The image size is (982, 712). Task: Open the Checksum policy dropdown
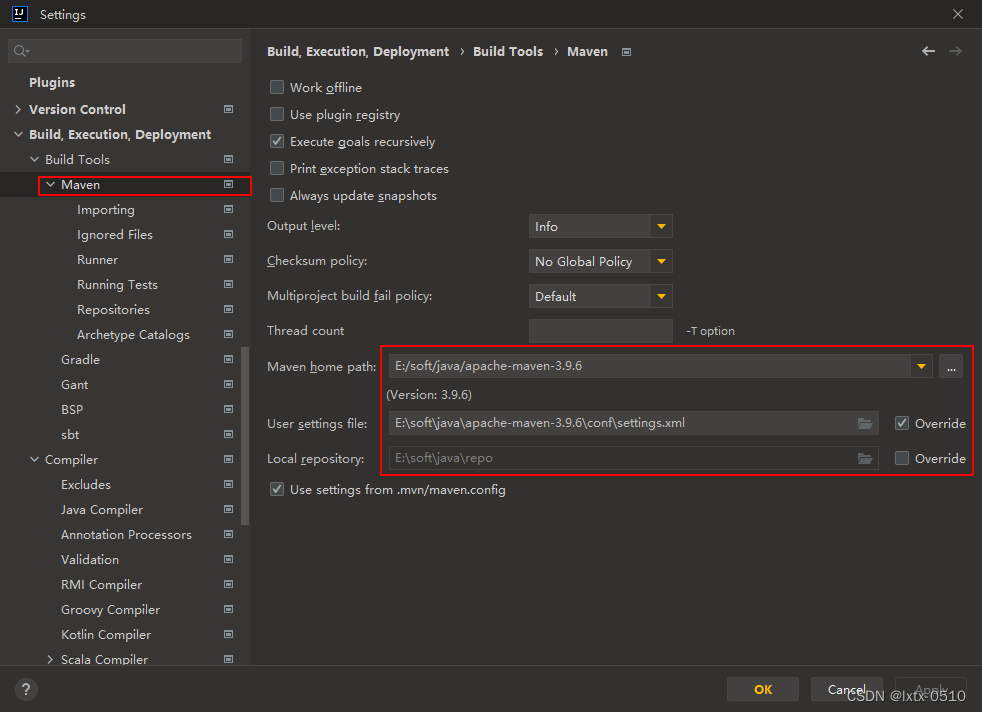pyautogui.click(x=601, y=261)
